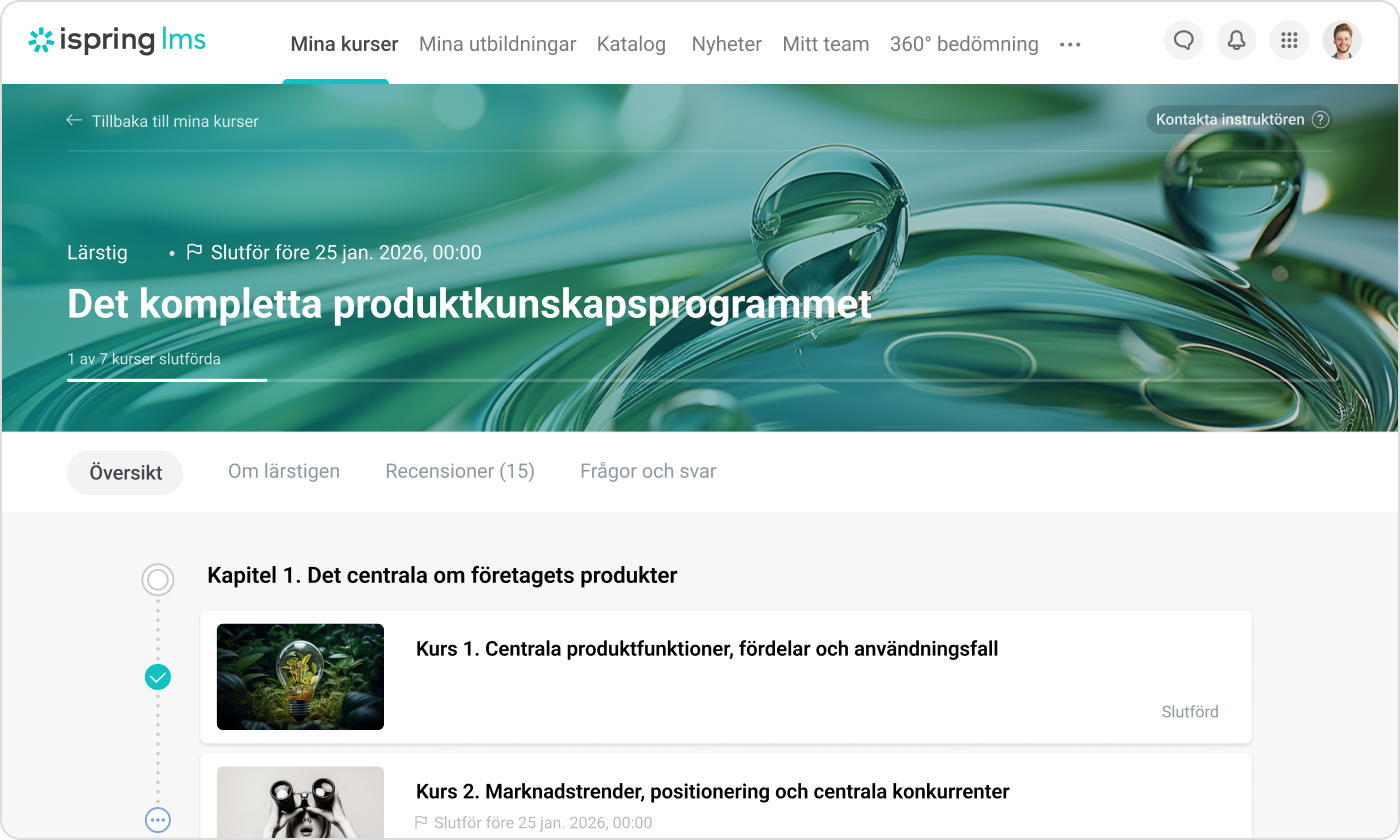Click the iSpring LMS logo
The height and width of the screenshot is (840, 1400).
click(x=117, y=40)
